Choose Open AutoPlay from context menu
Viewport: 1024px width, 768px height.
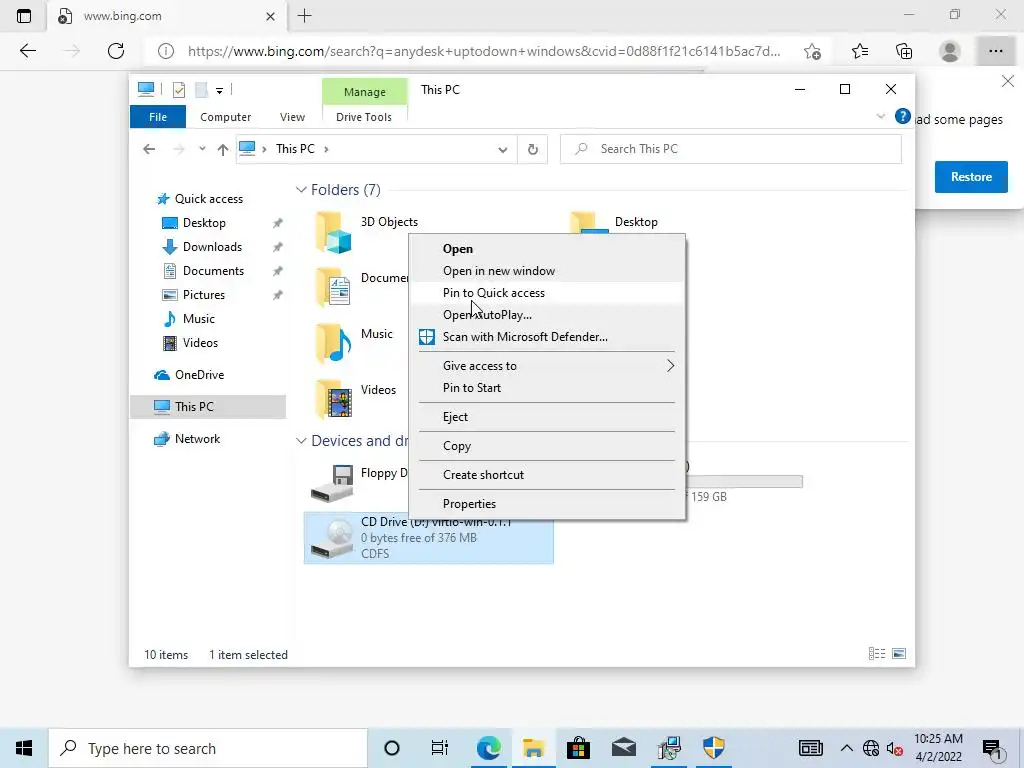pyautogui.click(x=547, y=315)
